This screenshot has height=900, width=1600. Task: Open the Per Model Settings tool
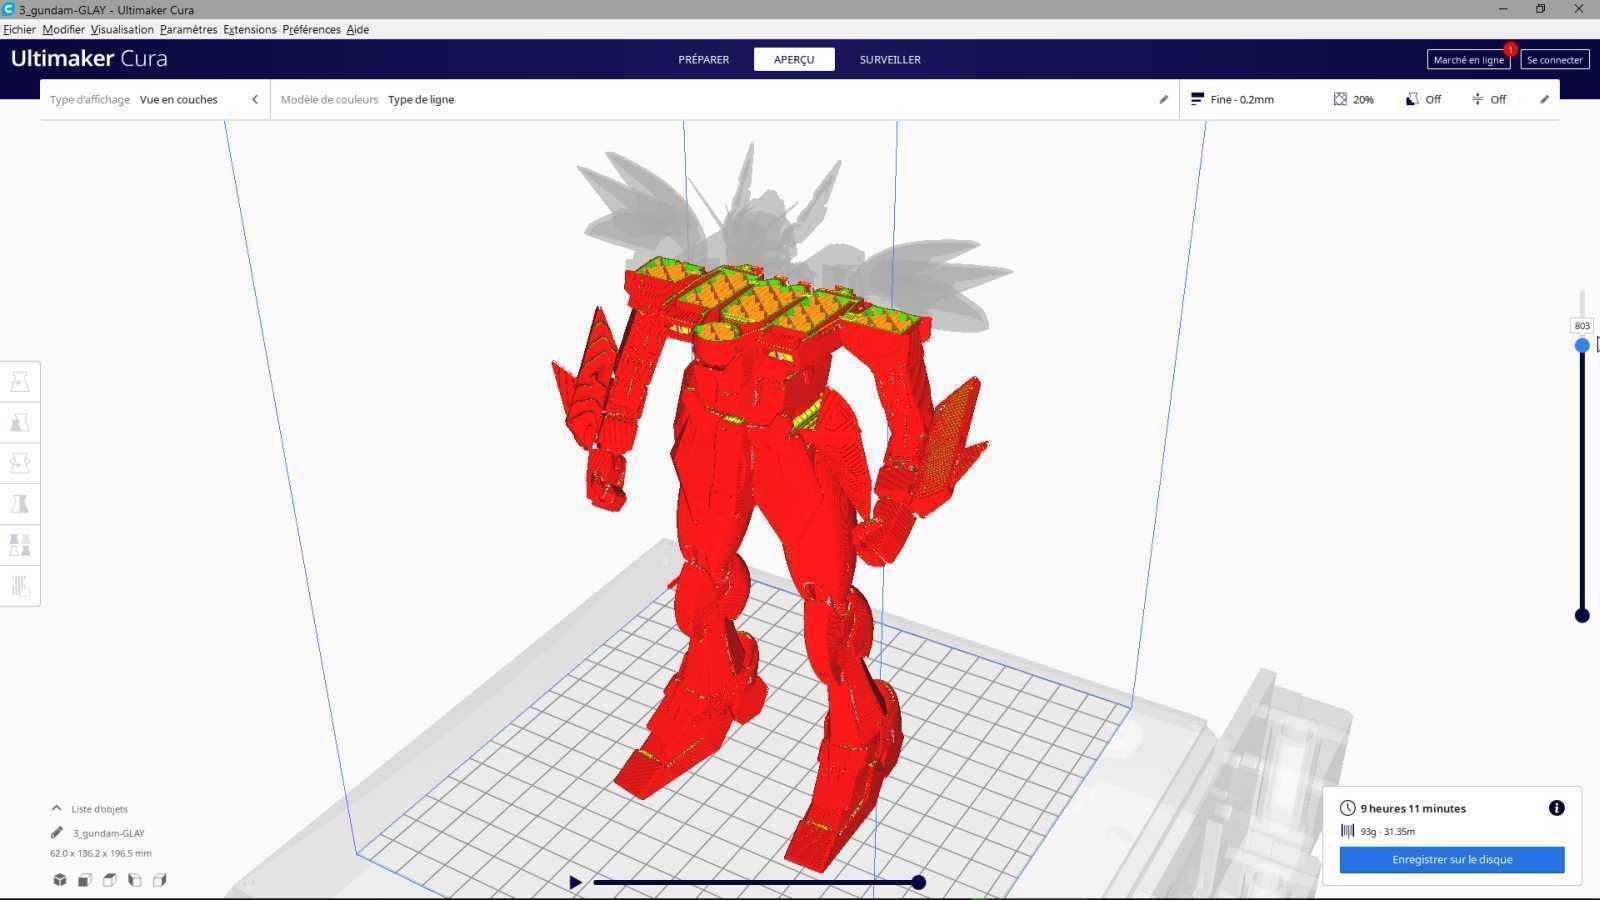pyautogui.click(x=20, y=546)
